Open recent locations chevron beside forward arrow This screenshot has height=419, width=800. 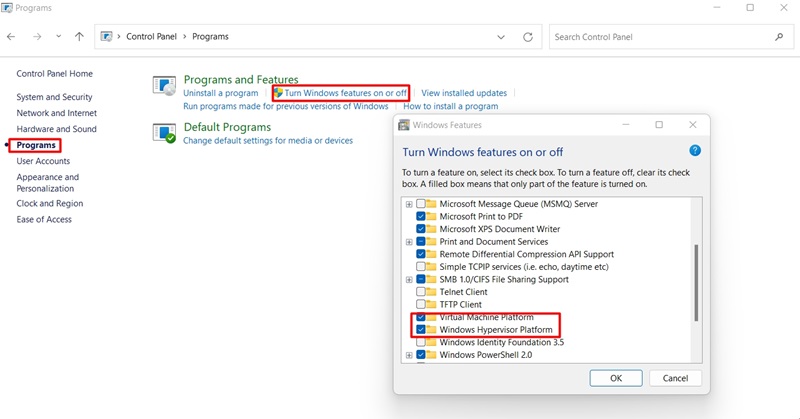[x=58, y=36]
